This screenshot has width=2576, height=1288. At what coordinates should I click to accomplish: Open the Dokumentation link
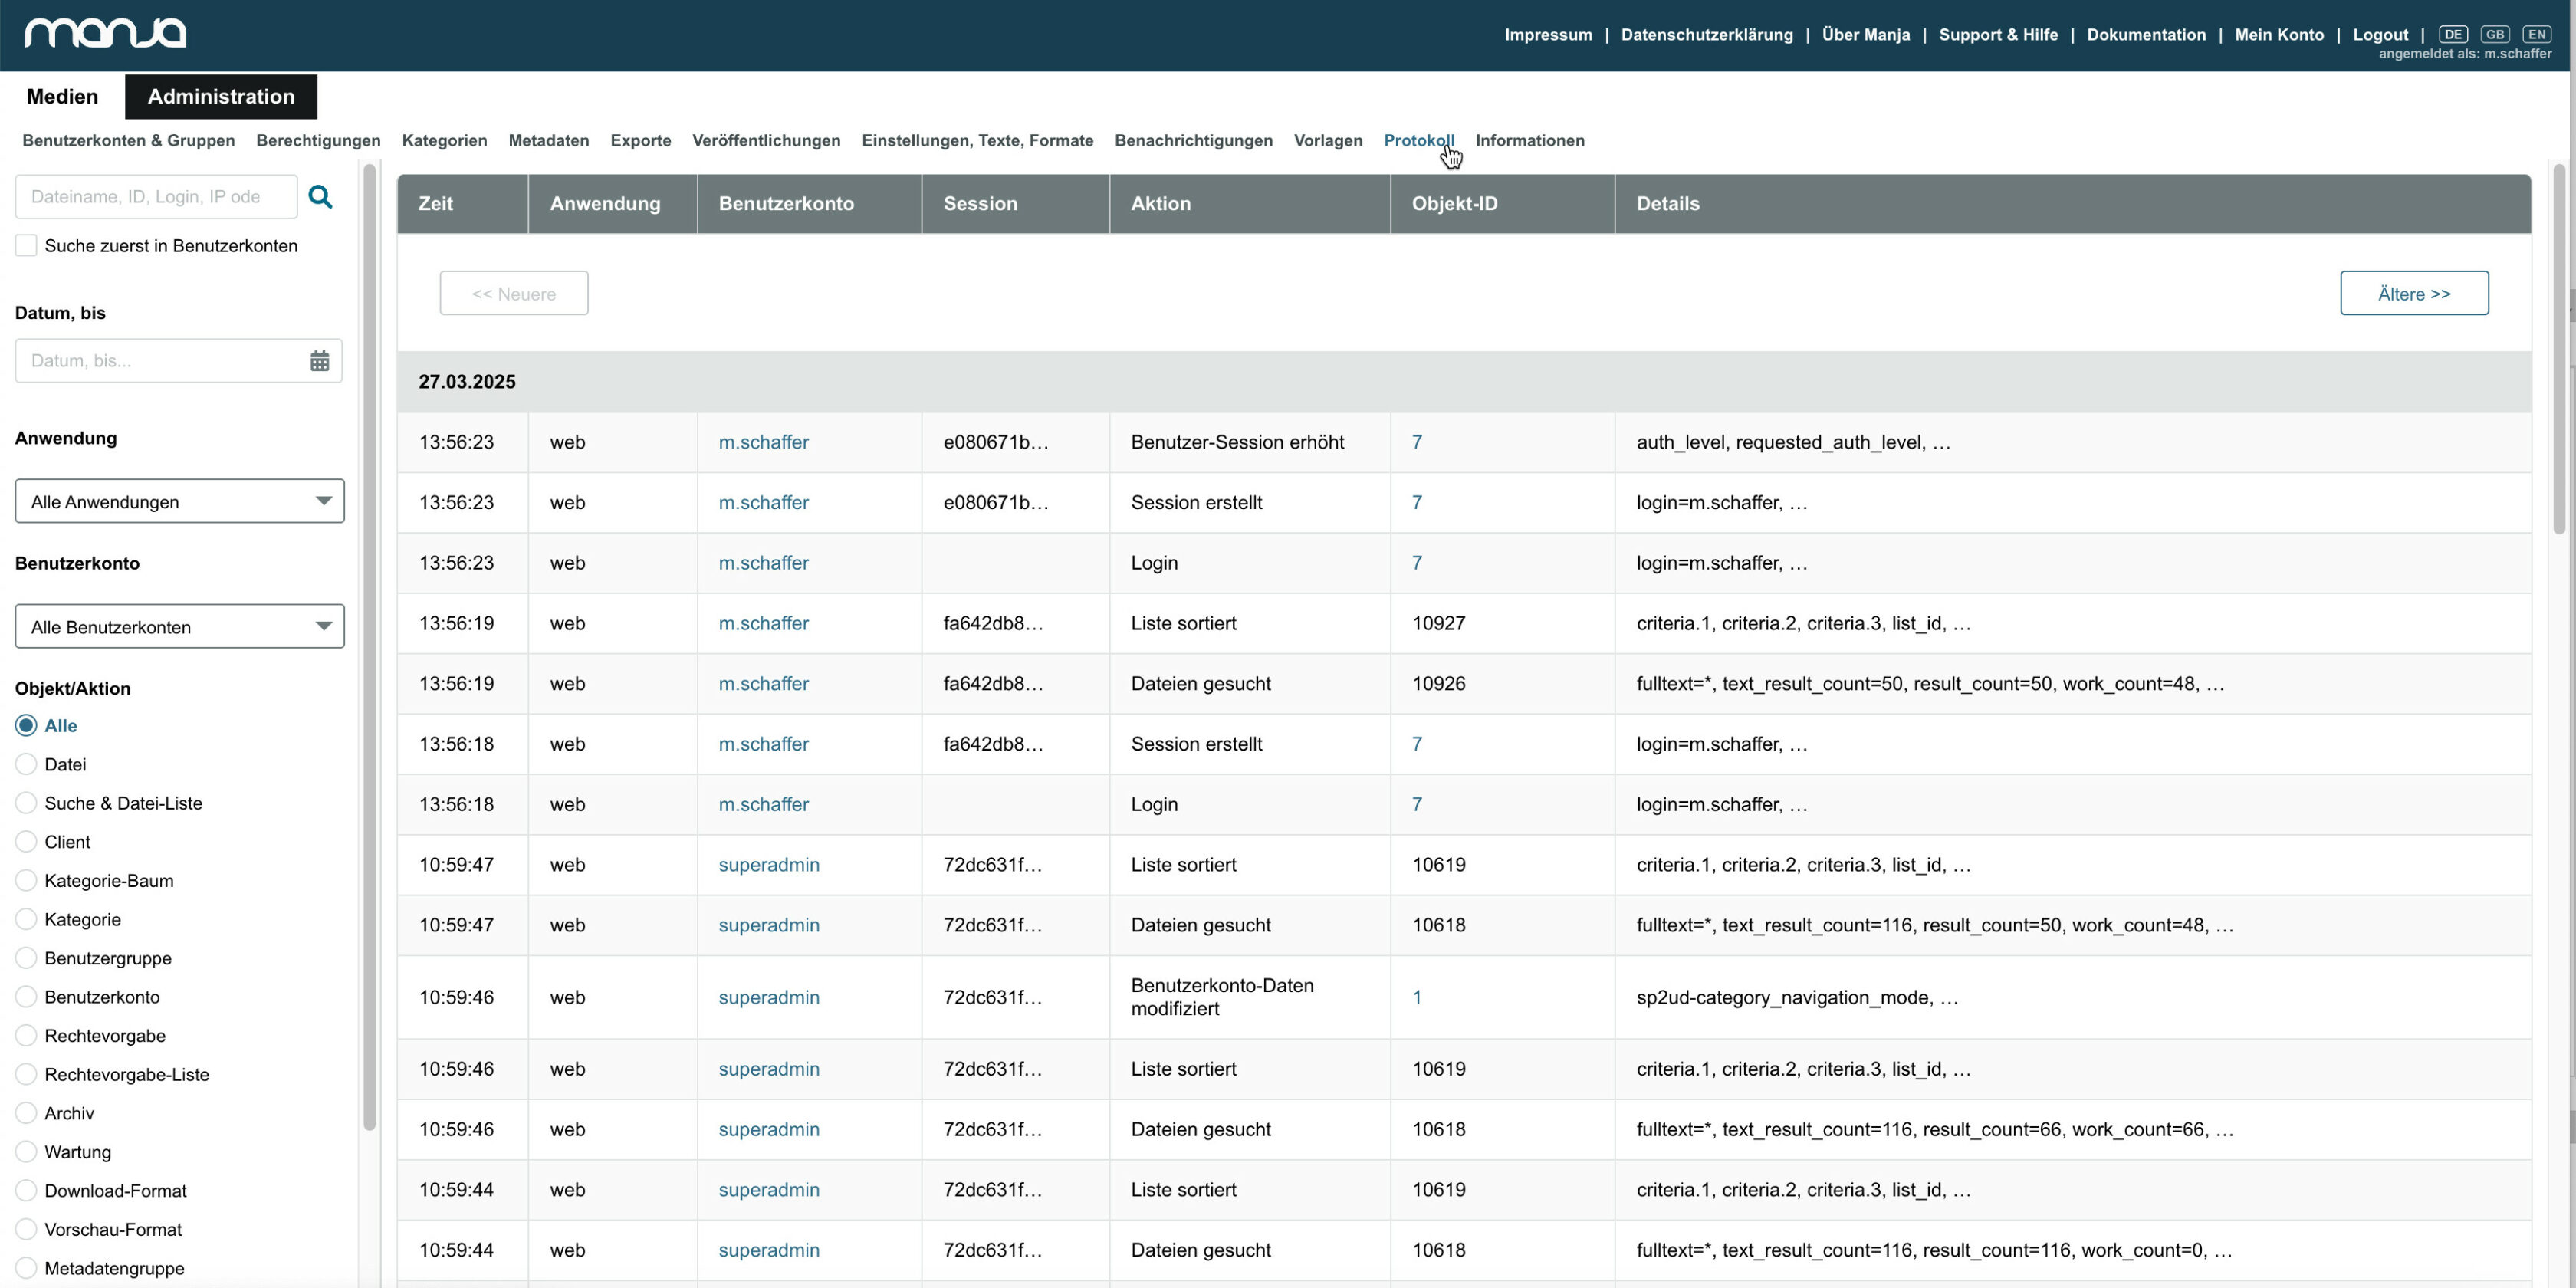(x=2146, y=34)
